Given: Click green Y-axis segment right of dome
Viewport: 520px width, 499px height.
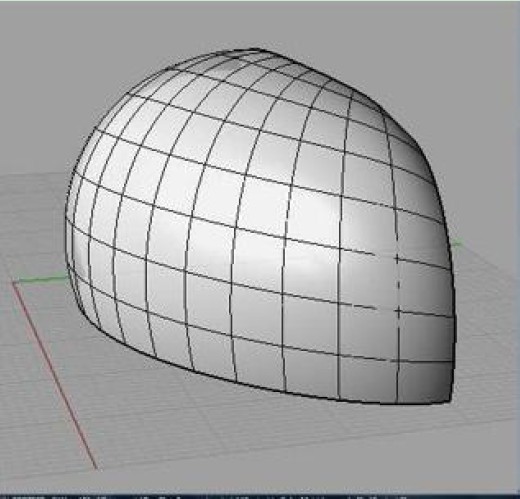Looking at the screenshot, I should coord(456,245).
